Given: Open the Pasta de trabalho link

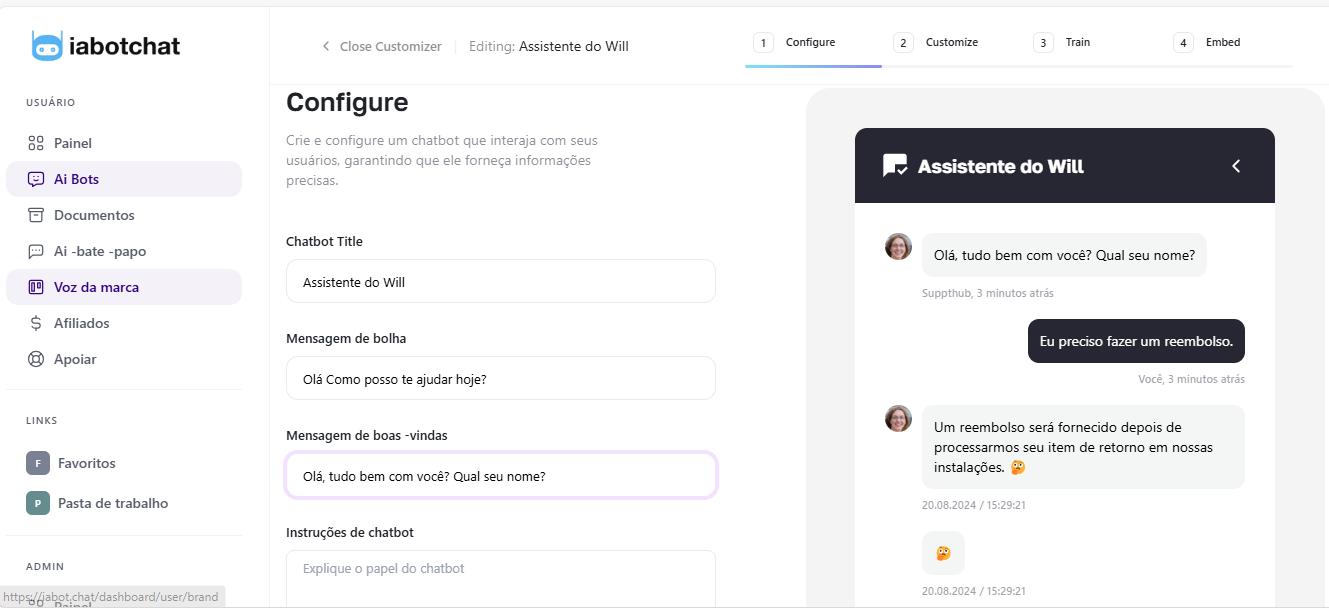Looking at the screenshot, I should coord(112,503).
